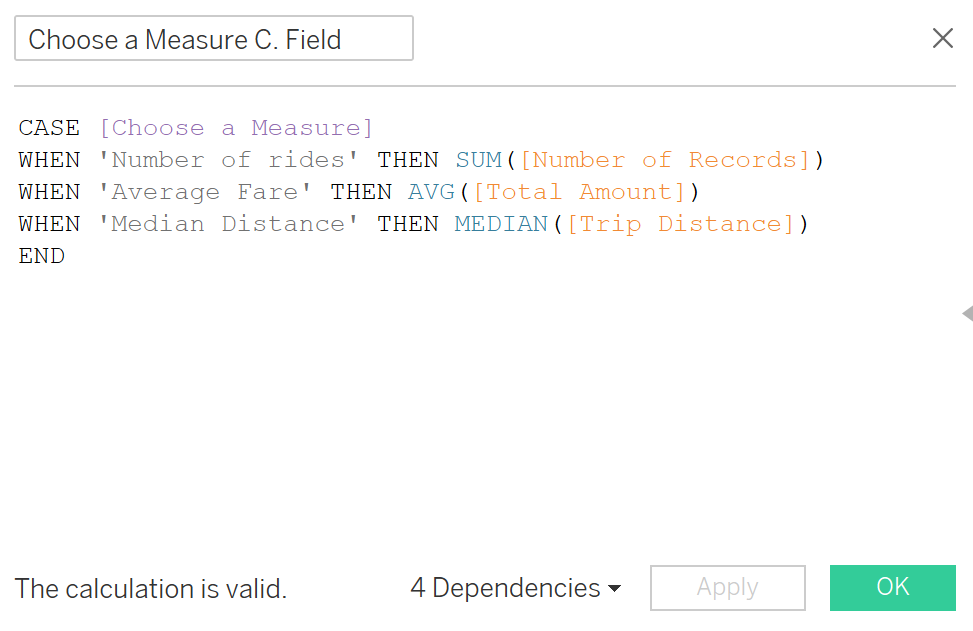Click THEN keyword on the Average Fare line

tap(361, 192)
